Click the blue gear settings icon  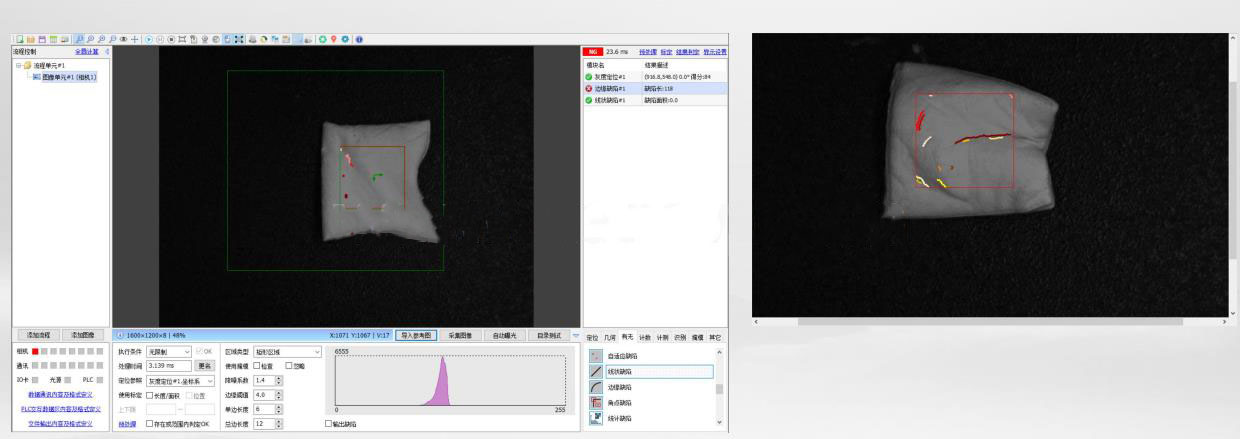click(x=345, y=39)
